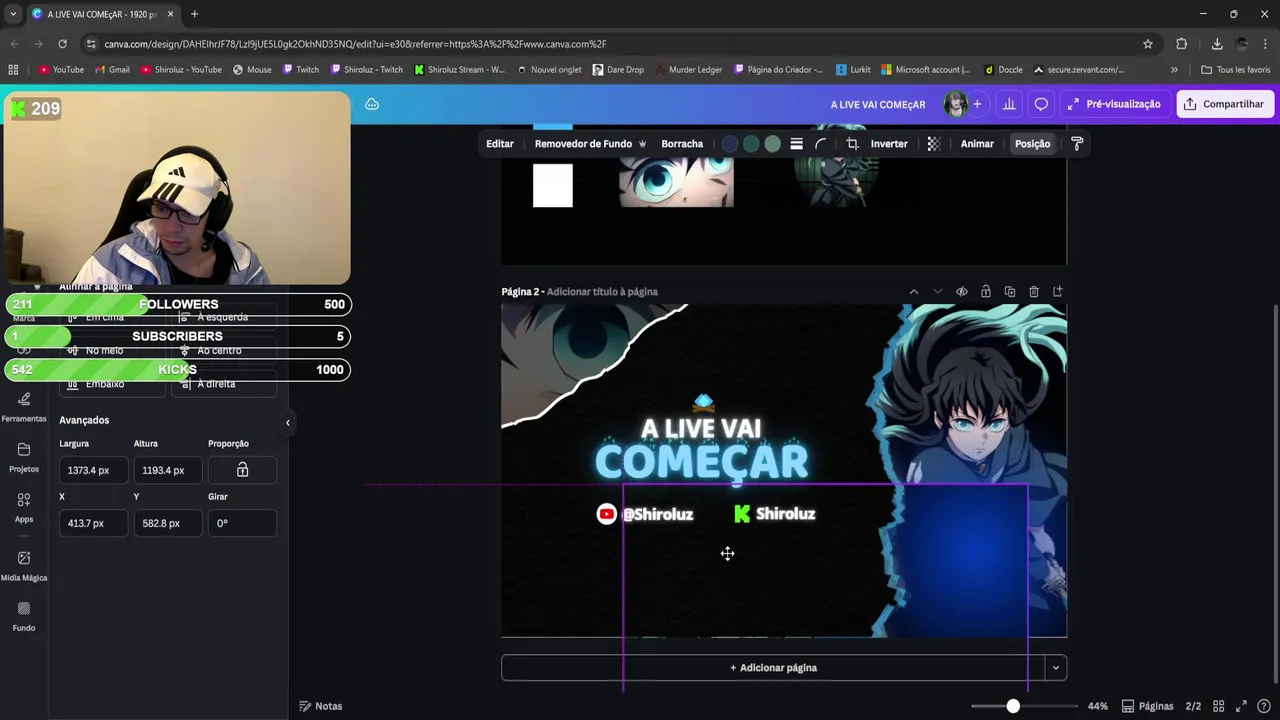Bookmark this page with the star icon
Image resolution: width=1280 pixels, height=720 pixels.
click(1148, 44)
